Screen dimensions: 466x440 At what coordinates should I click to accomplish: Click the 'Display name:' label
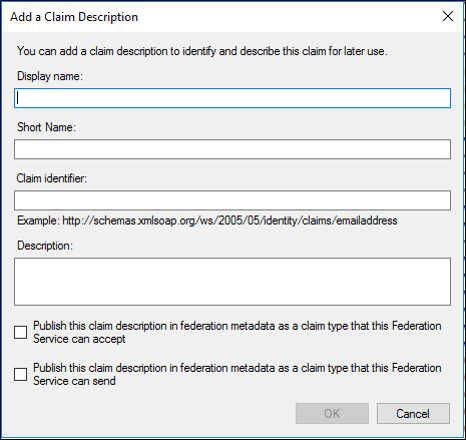tap(50, 76)
